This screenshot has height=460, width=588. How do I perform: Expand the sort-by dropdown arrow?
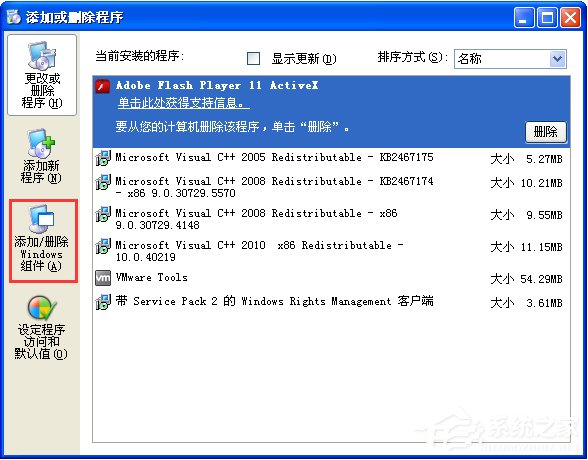(x=558, y=59)
